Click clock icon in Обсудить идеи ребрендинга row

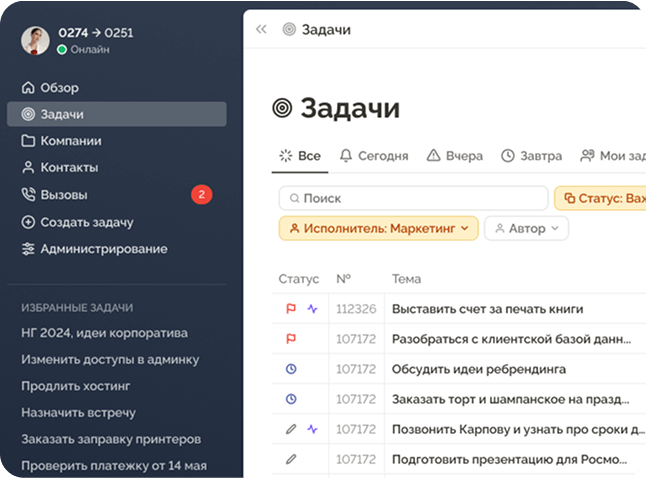(291, 369)
